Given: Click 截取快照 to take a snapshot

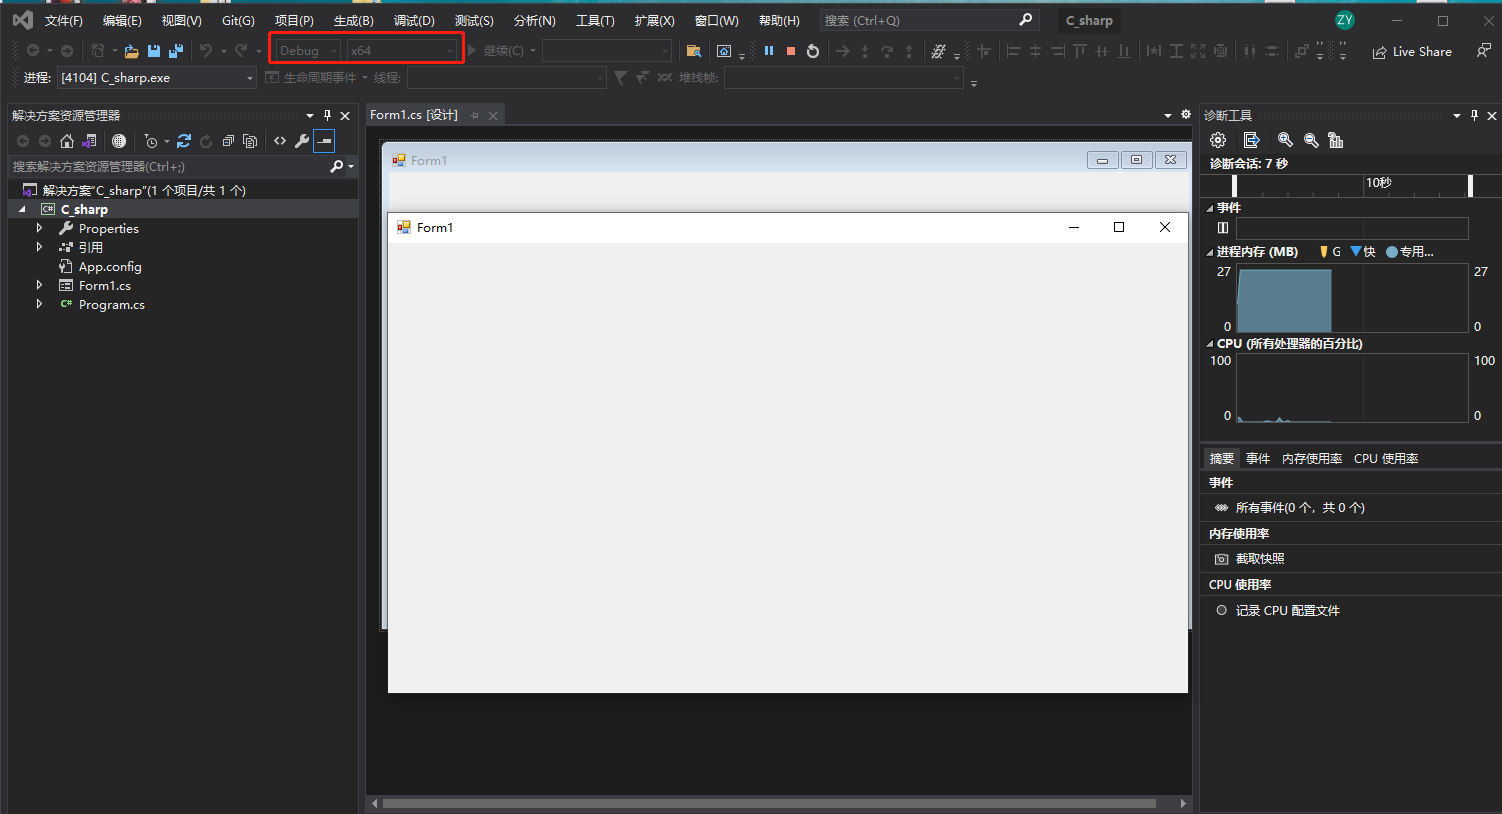Looking at the screenshot, I should tap(1259, 559).
